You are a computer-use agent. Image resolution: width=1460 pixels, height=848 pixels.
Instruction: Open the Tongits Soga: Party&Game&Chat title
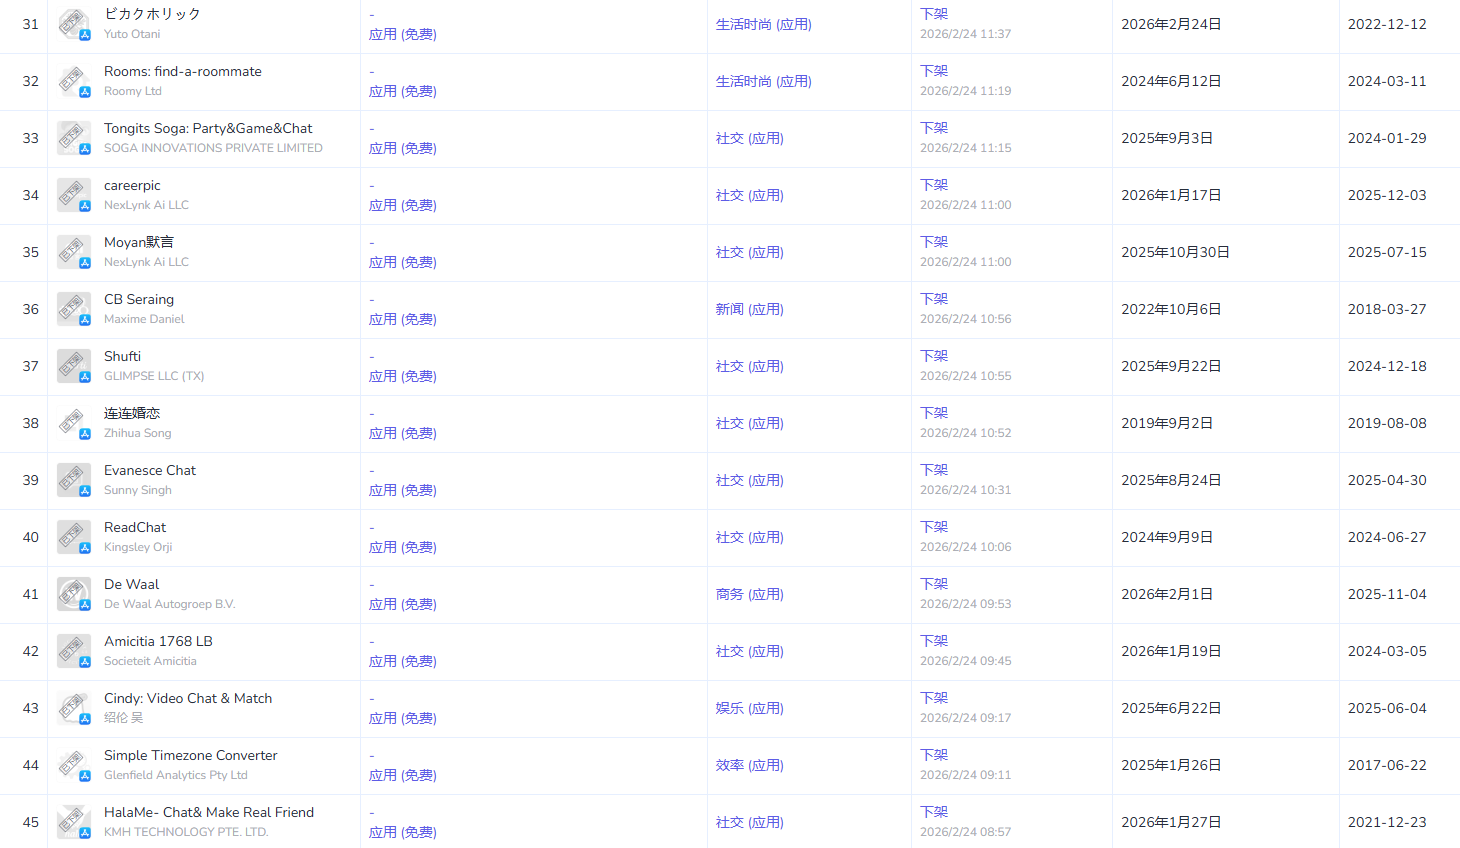click(x=208, y=128)
